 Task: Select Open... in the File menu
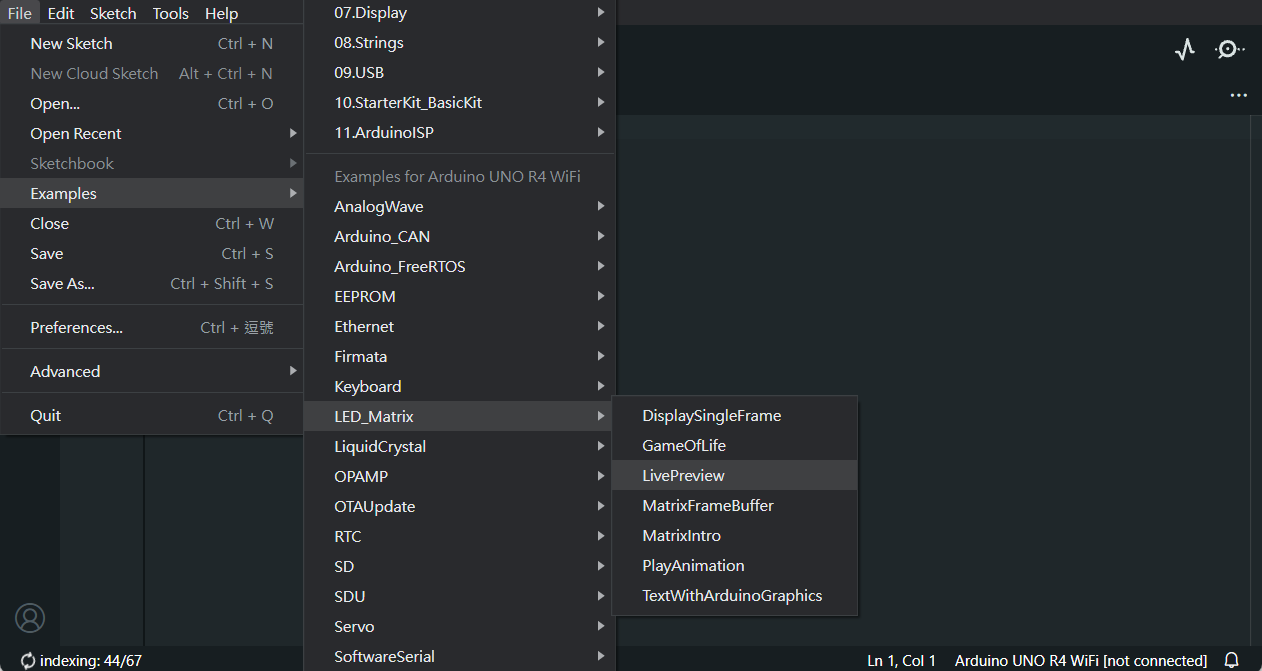click(152, 104)
